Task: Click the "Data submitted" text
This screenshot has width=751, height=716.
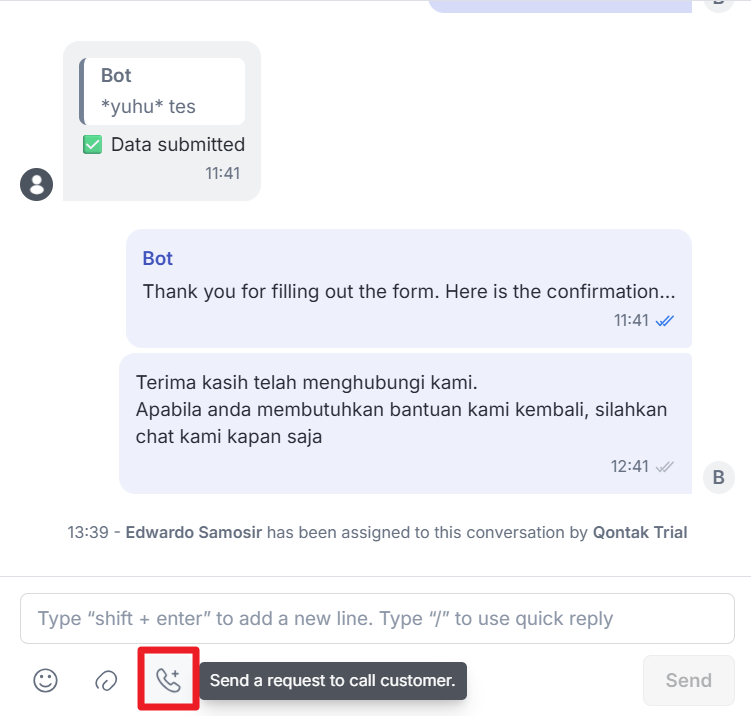Action: (178, 145)
